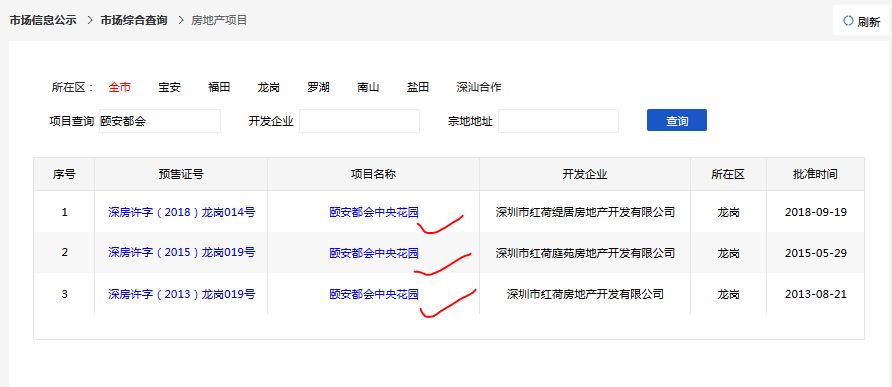Click 序号 1 cell in the 2018 permit row
Viewport: 892px width, 387px height.
[64, 212]
